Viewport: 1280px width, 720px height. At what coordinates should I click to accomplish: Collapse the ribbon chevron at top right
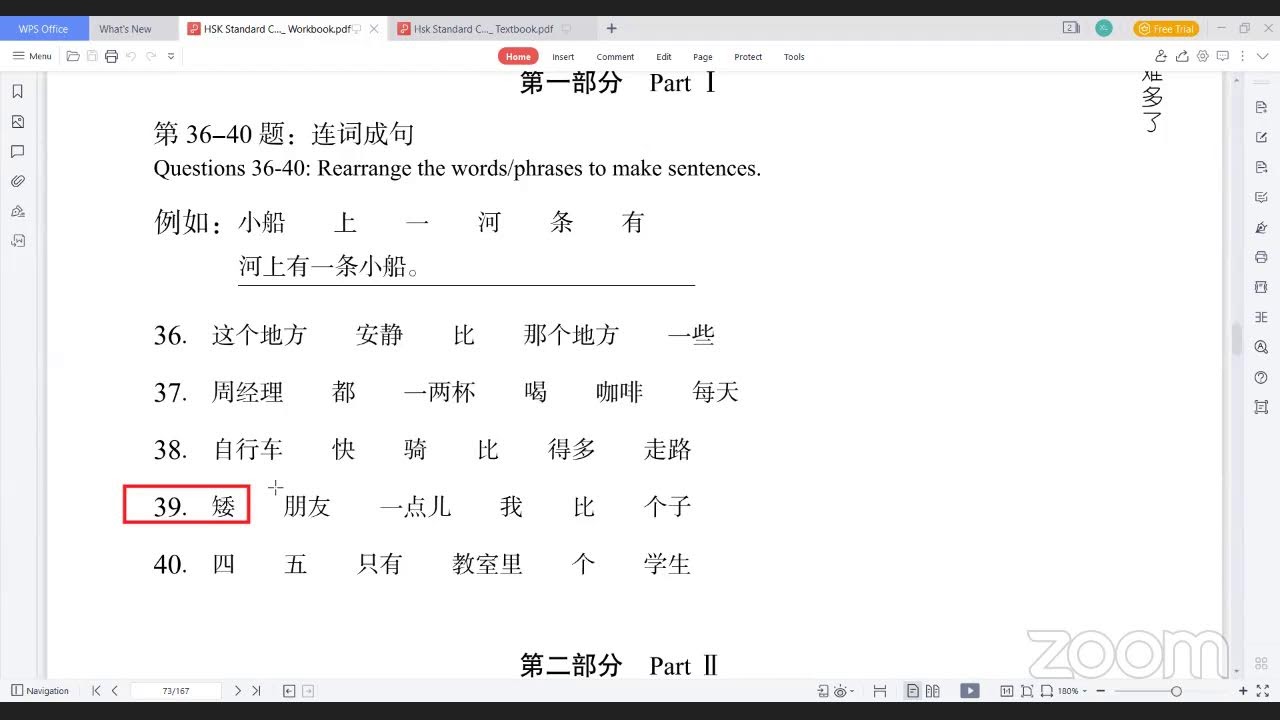1263,56
